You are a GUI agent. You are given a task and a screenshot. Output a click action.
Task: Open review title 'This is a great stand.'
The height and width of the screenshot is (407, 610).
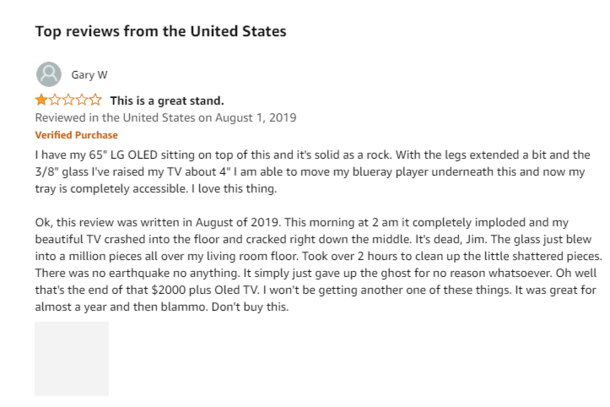pos(167,101)
